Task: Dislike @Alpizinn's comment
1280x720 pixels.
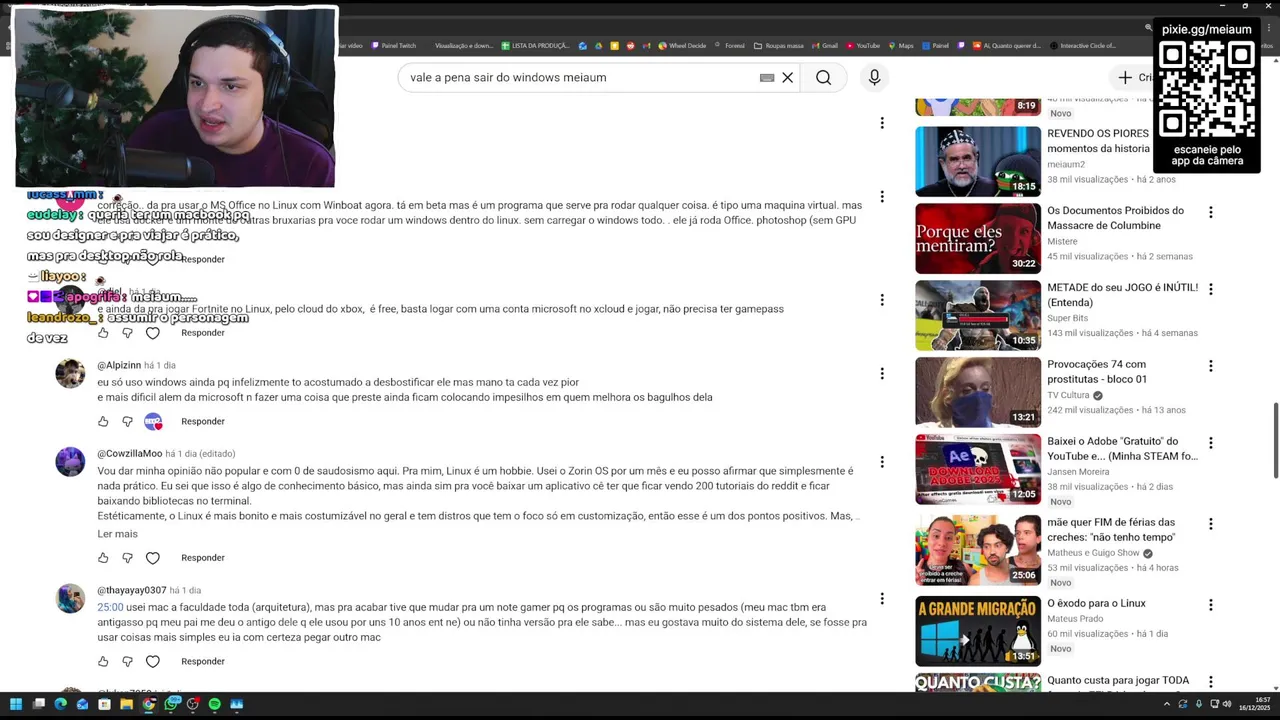Action: pyautogui.click(x=127, y=422)
